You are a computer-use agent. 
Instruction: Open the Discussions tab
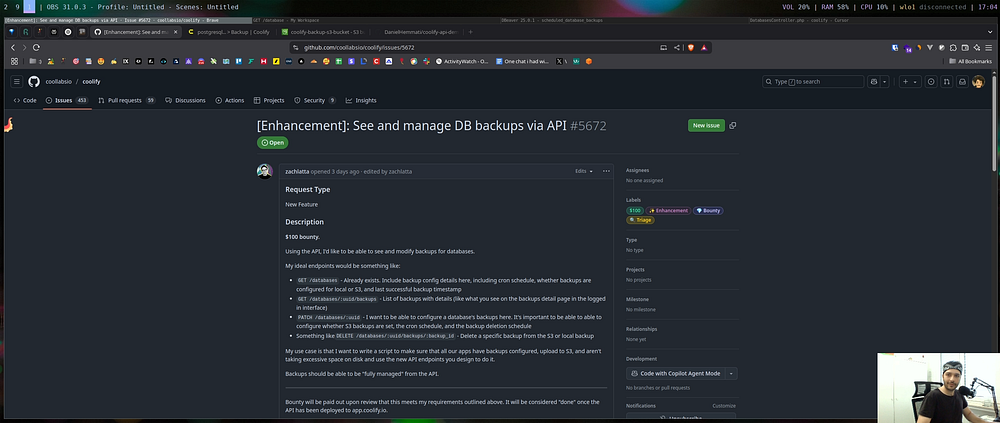(185, 100)
